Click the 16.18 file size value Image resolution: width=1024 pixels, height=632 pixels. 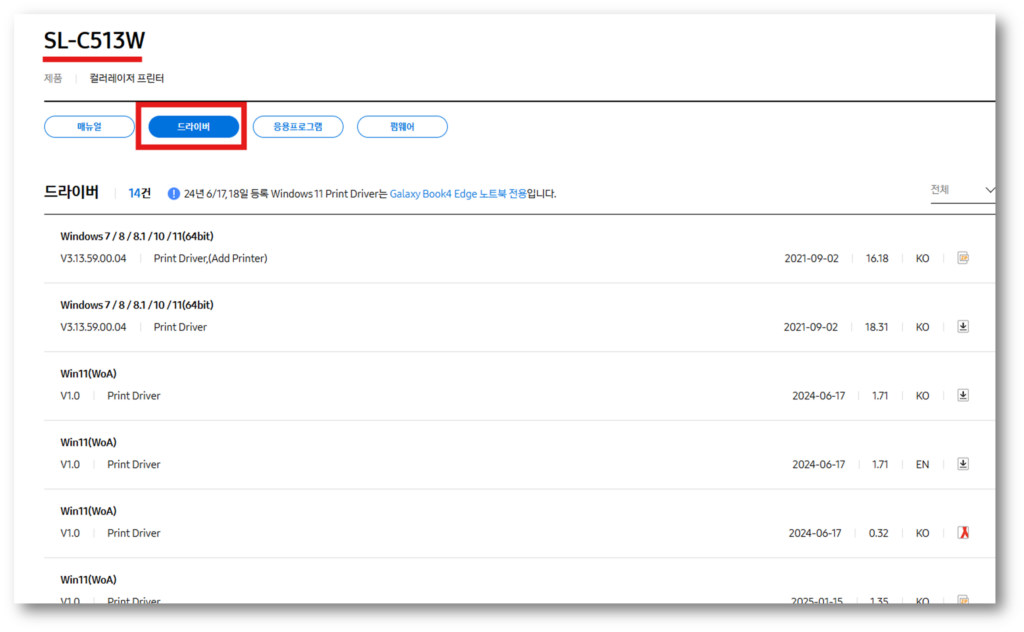pyautogui.click(x=877, y=259)
